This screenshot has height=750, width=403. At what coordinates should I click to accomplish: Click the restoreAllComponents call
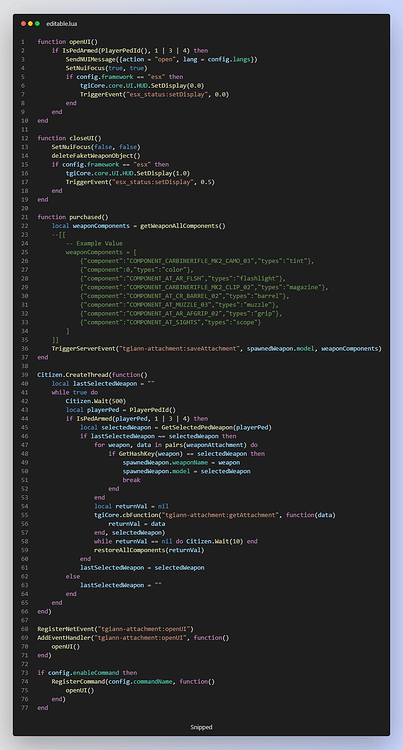[x=149, y=550]
